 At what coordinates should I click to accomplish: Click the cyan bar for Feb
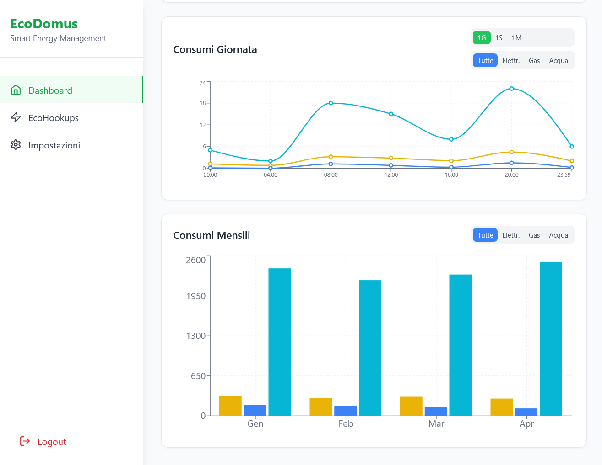tap(370, 348)
